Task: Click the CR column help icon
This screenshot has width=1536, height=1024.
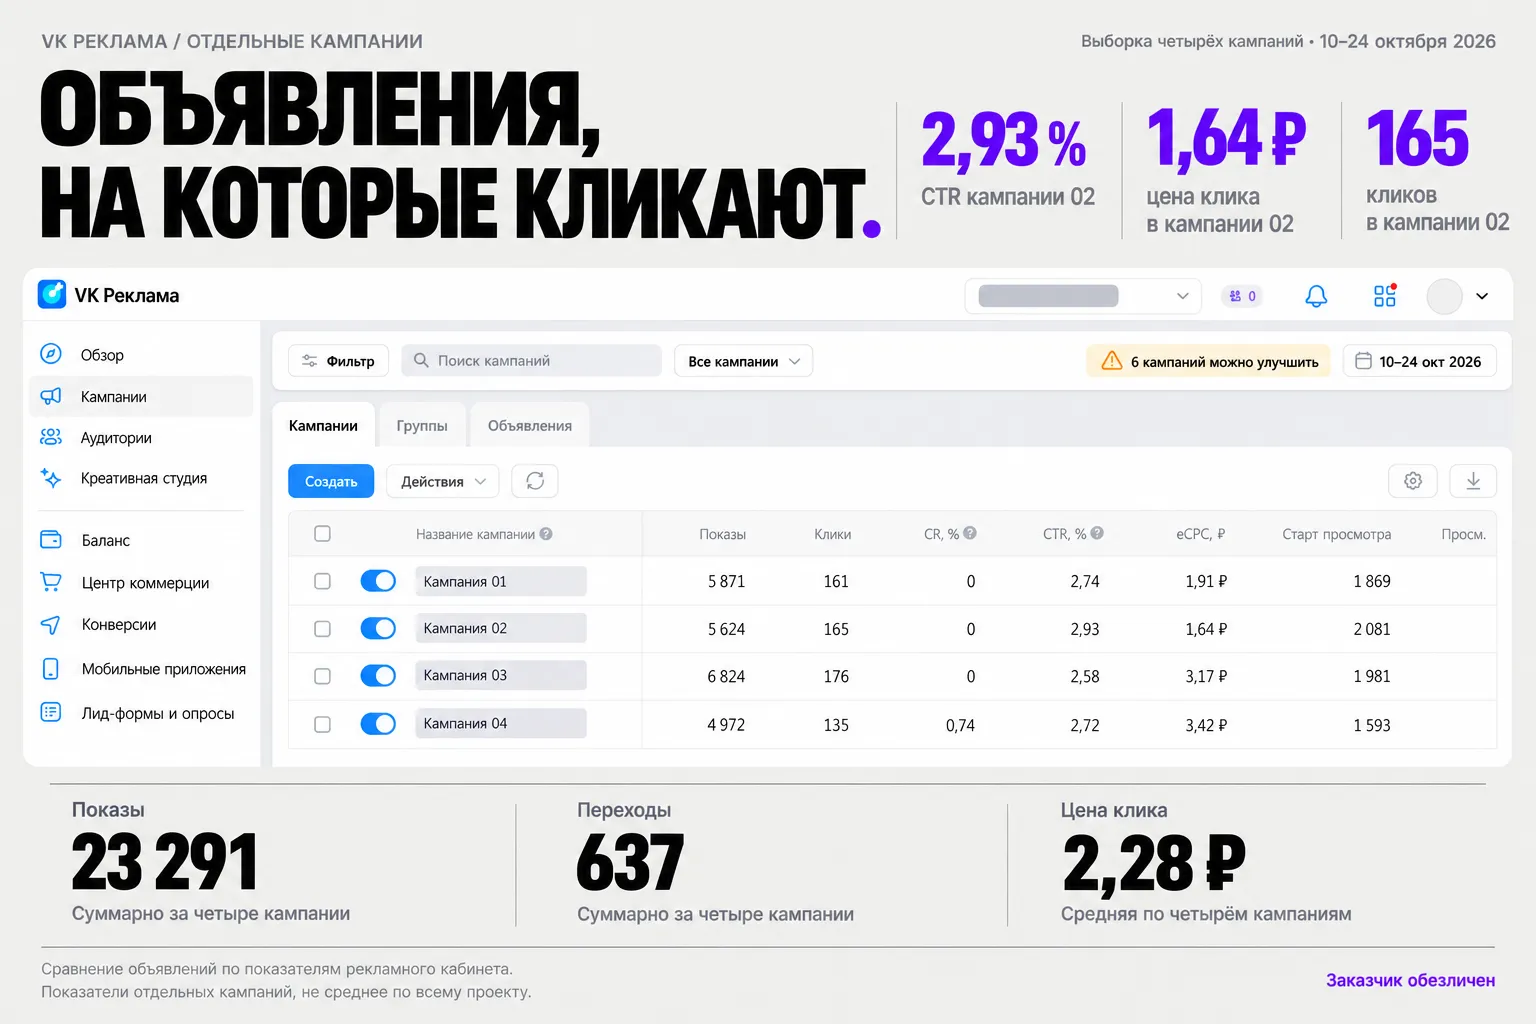Action: tap(970, 533)
